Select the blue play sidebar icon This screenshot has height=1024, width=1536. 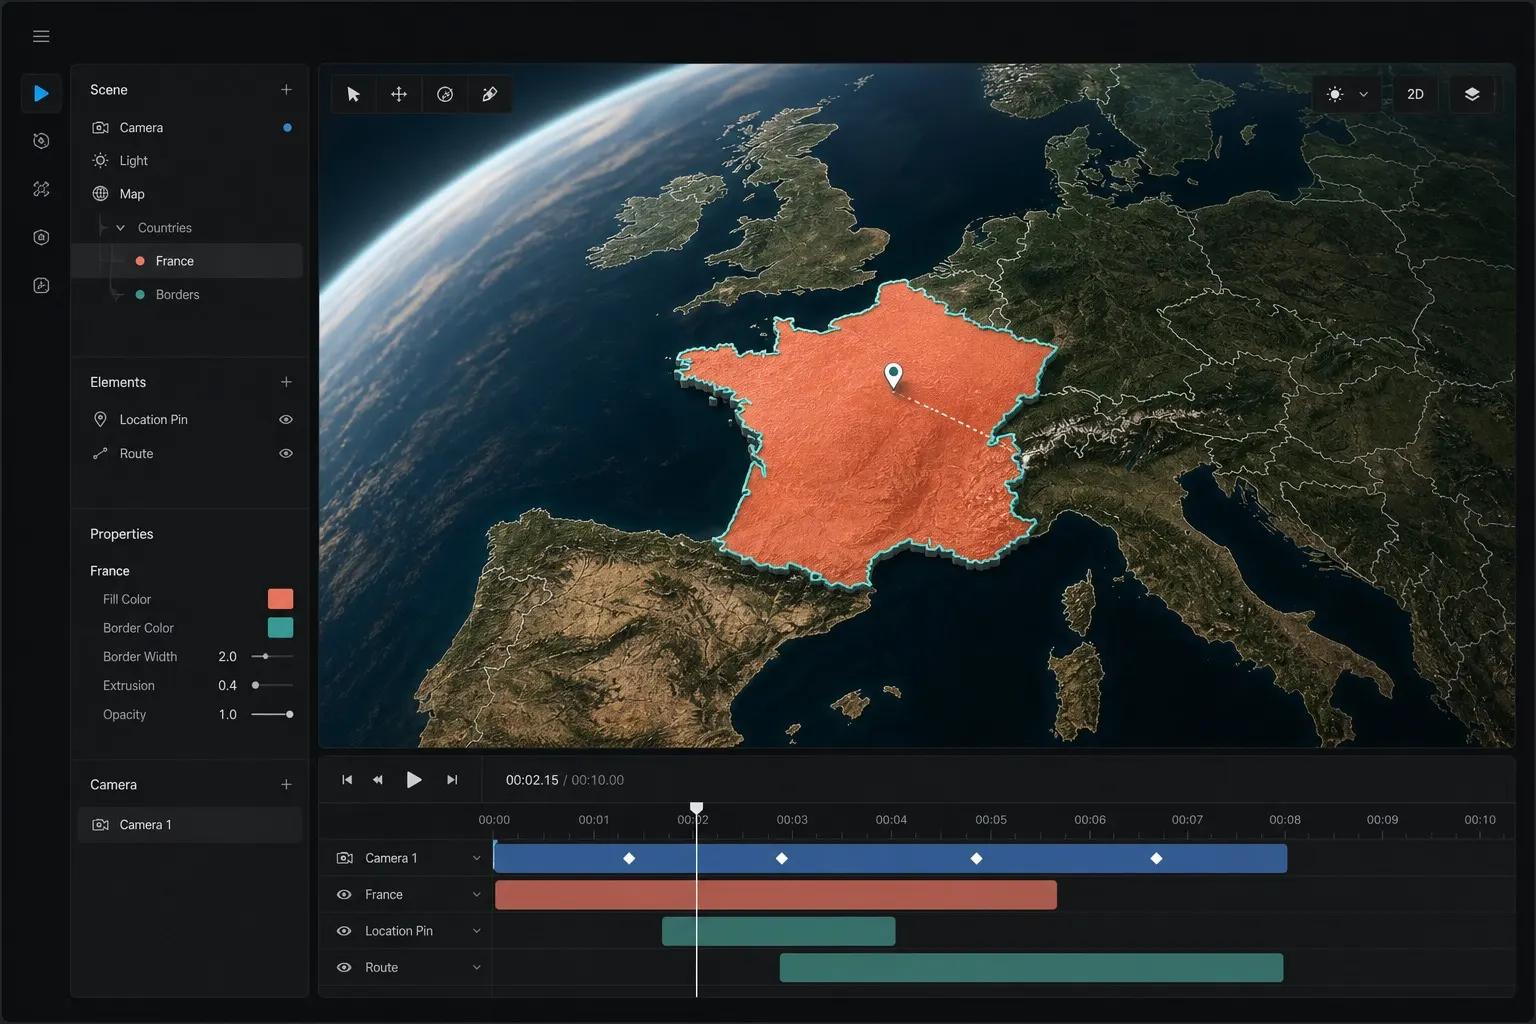point(41,93)
